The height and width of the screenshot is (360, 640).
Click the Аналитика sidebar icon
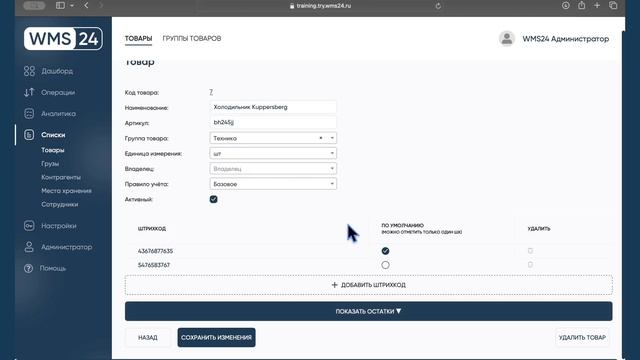29,113
